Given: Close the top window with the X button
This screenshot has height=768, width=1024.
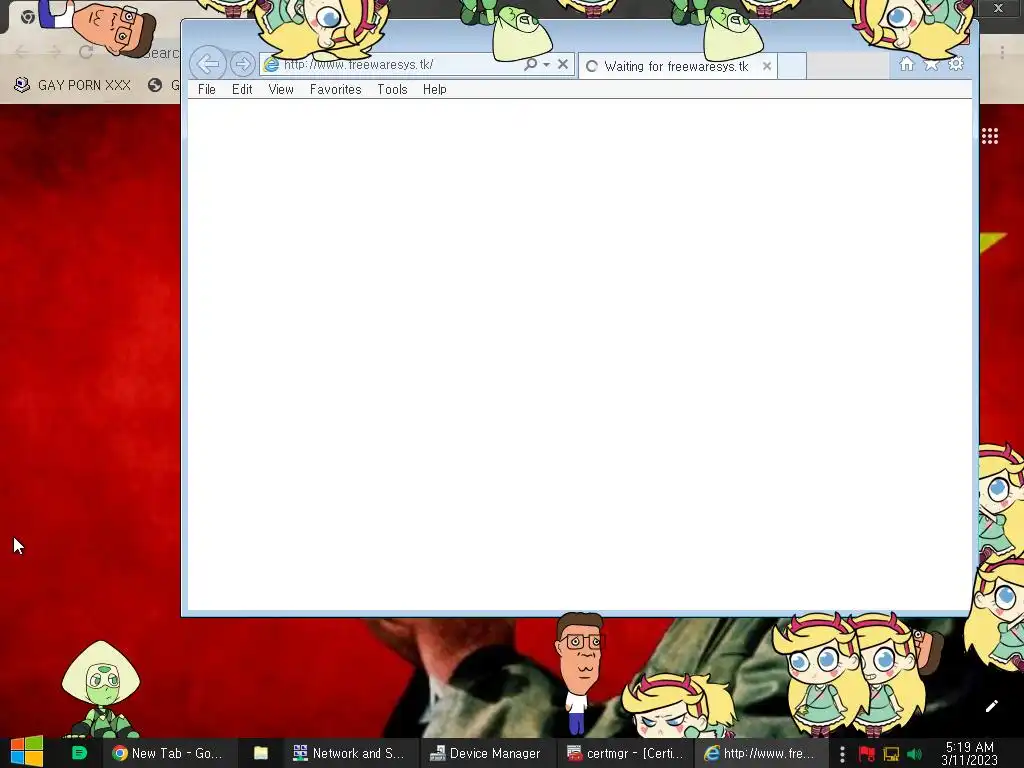Looking at the screenshot, I should (x=998, y=8).
